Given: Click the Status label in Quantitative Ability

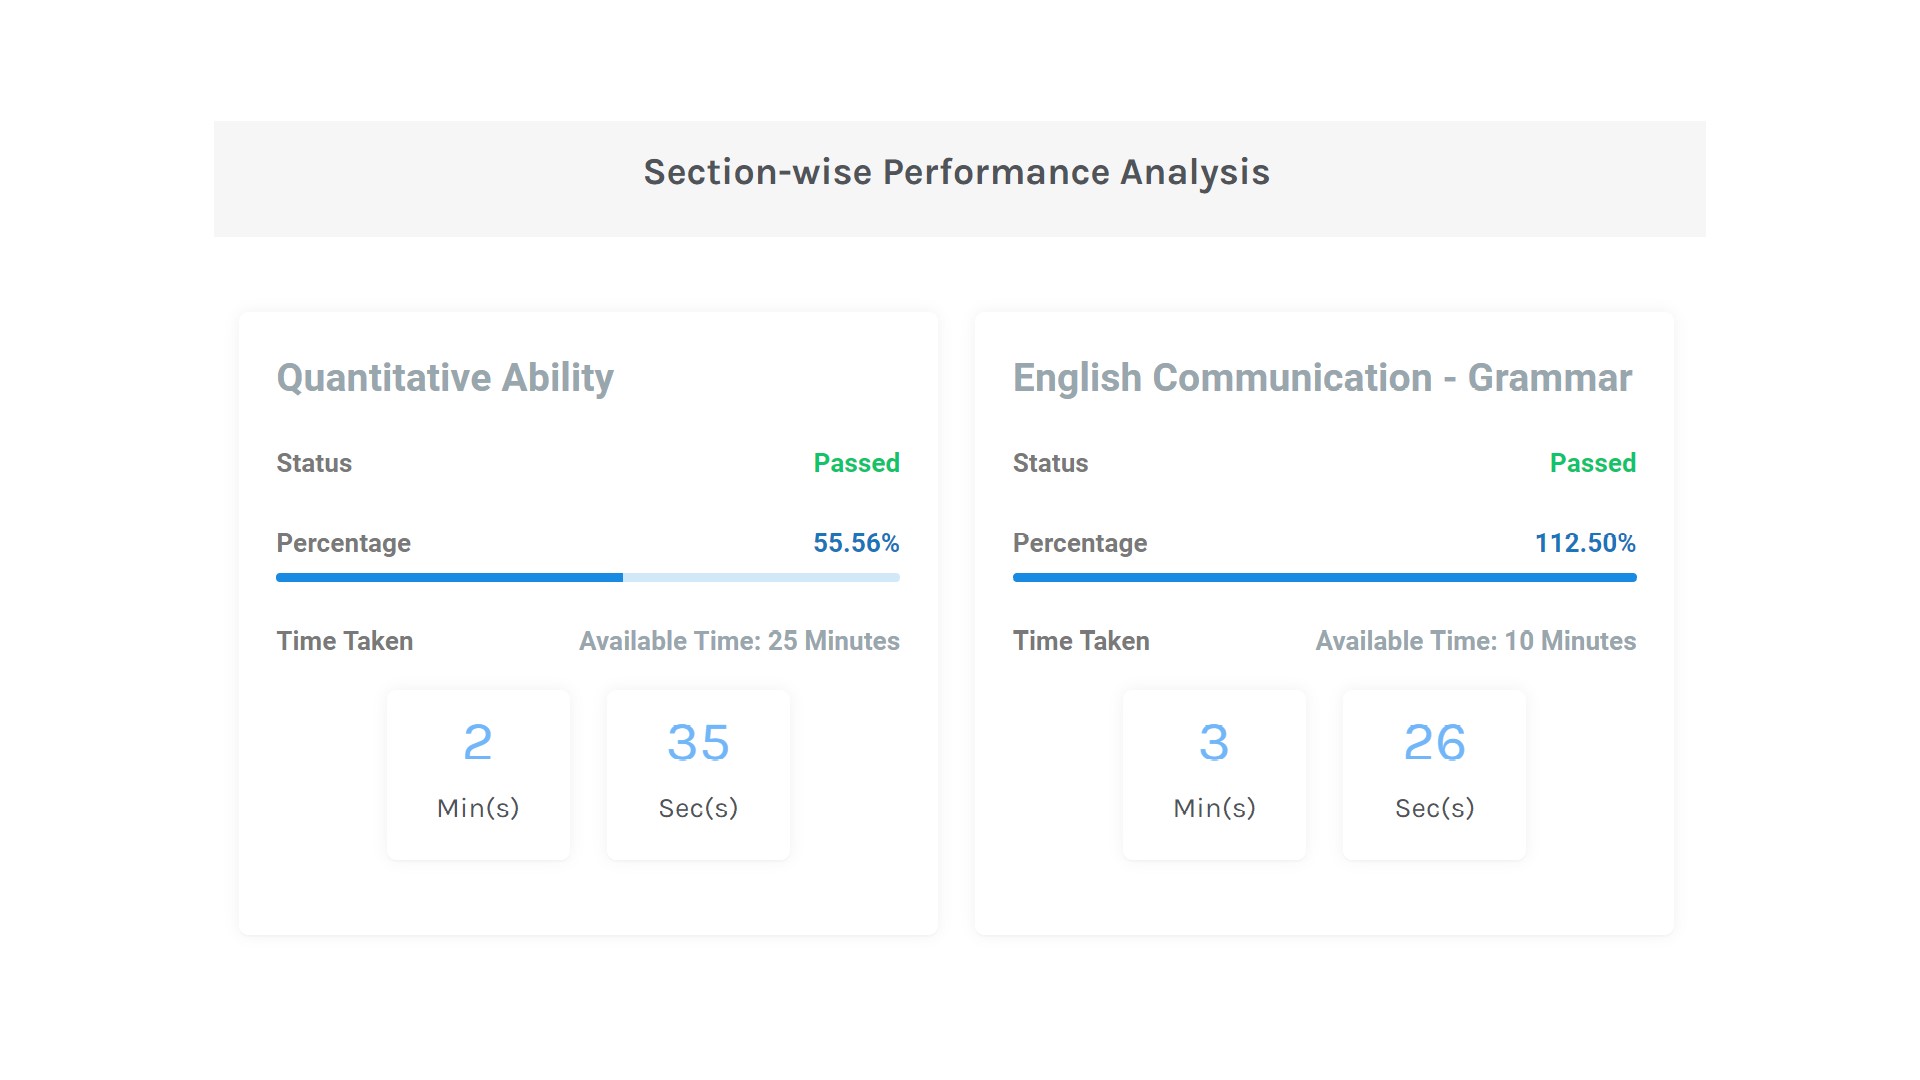Looking at the screenshot, I should click(x=314, y=463).
